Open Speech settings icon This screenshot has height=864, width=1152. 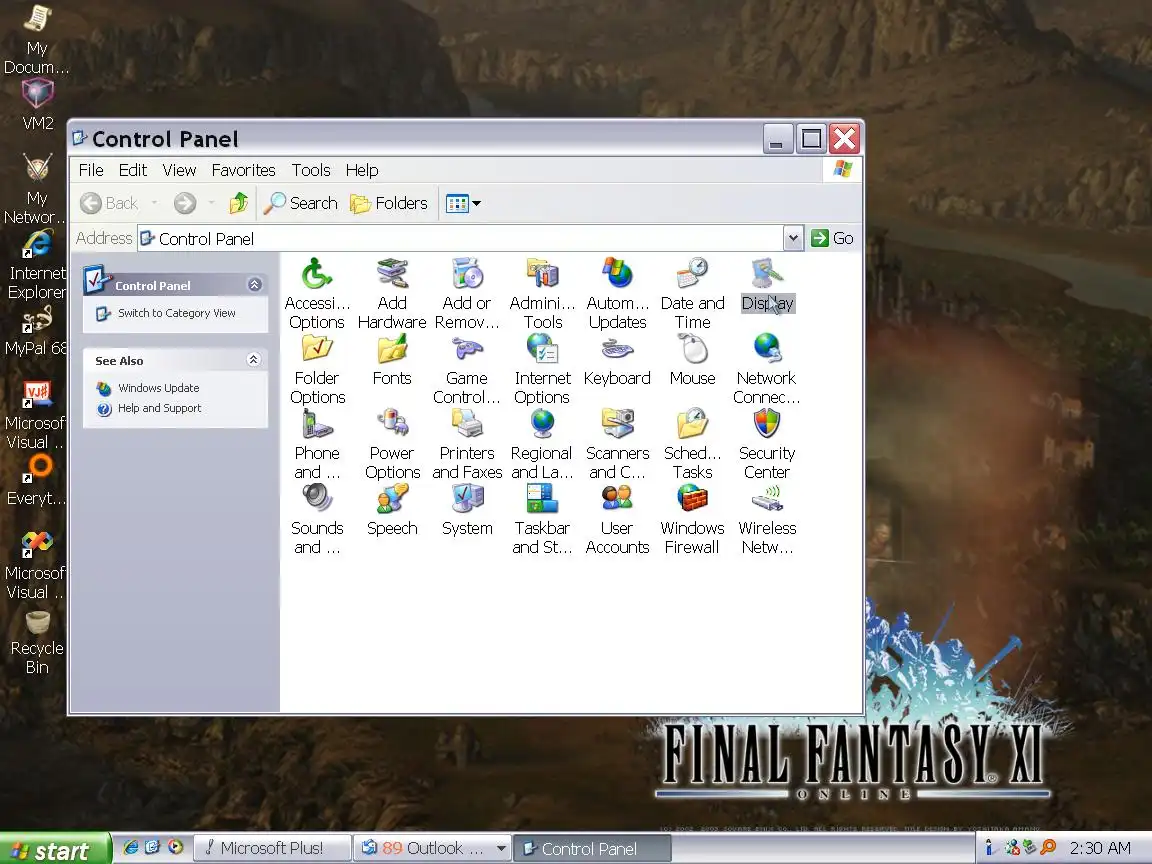[x=392, y=509]
